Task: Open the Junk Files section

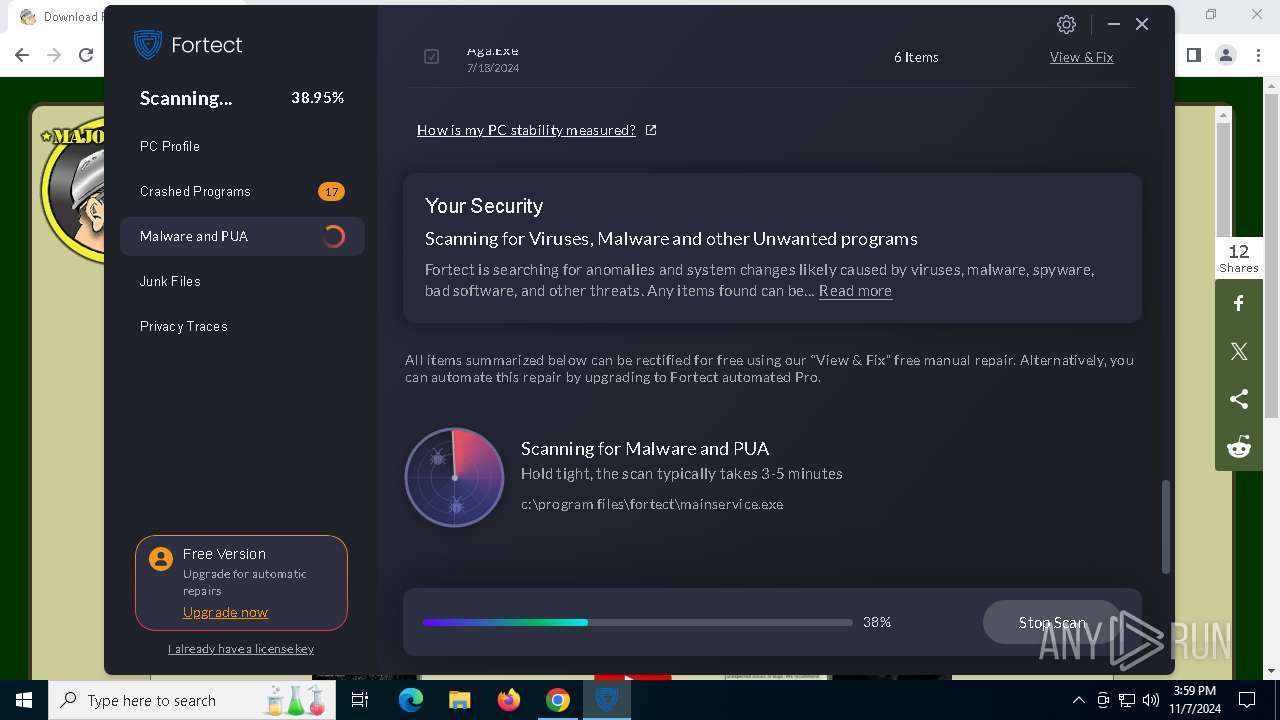Action: click(x=170, y=281)
